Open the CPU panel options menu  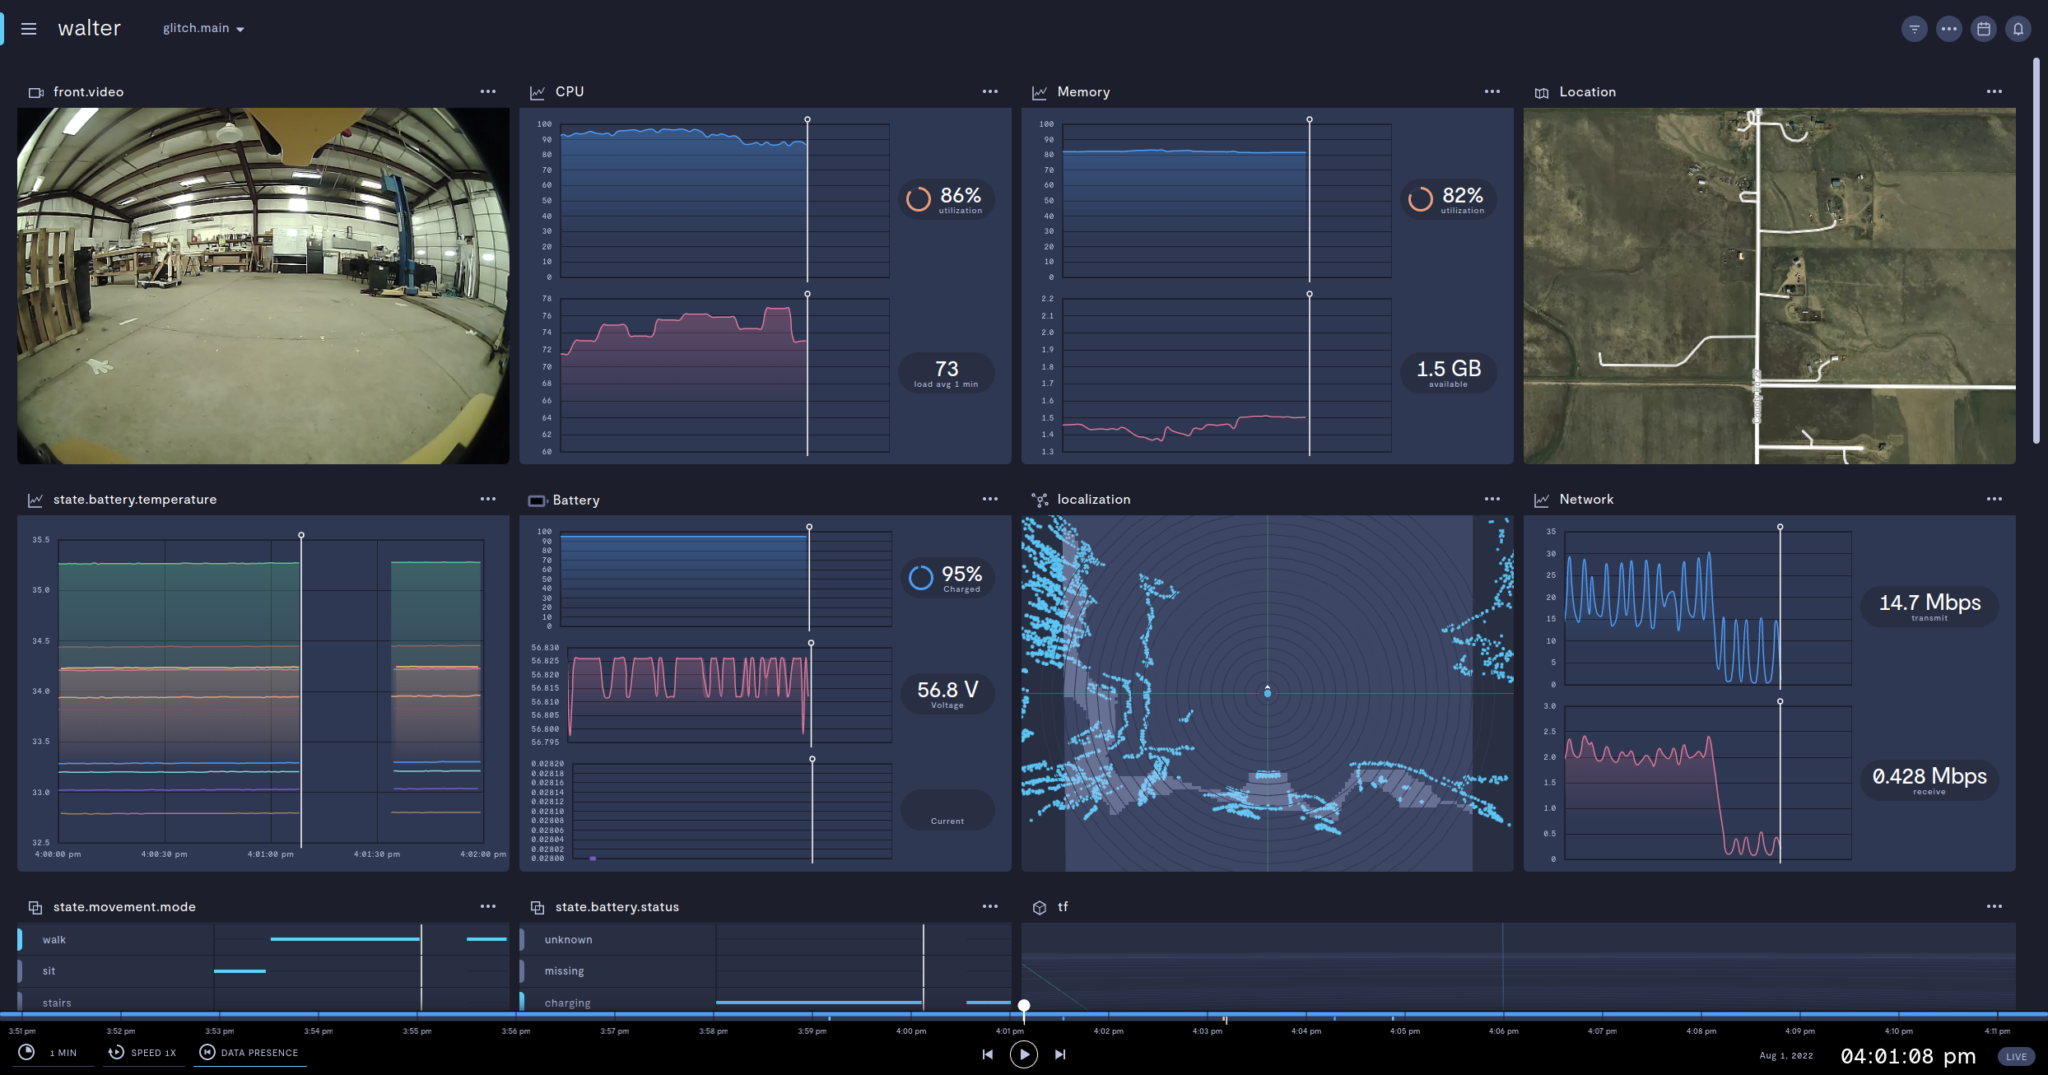990,91
